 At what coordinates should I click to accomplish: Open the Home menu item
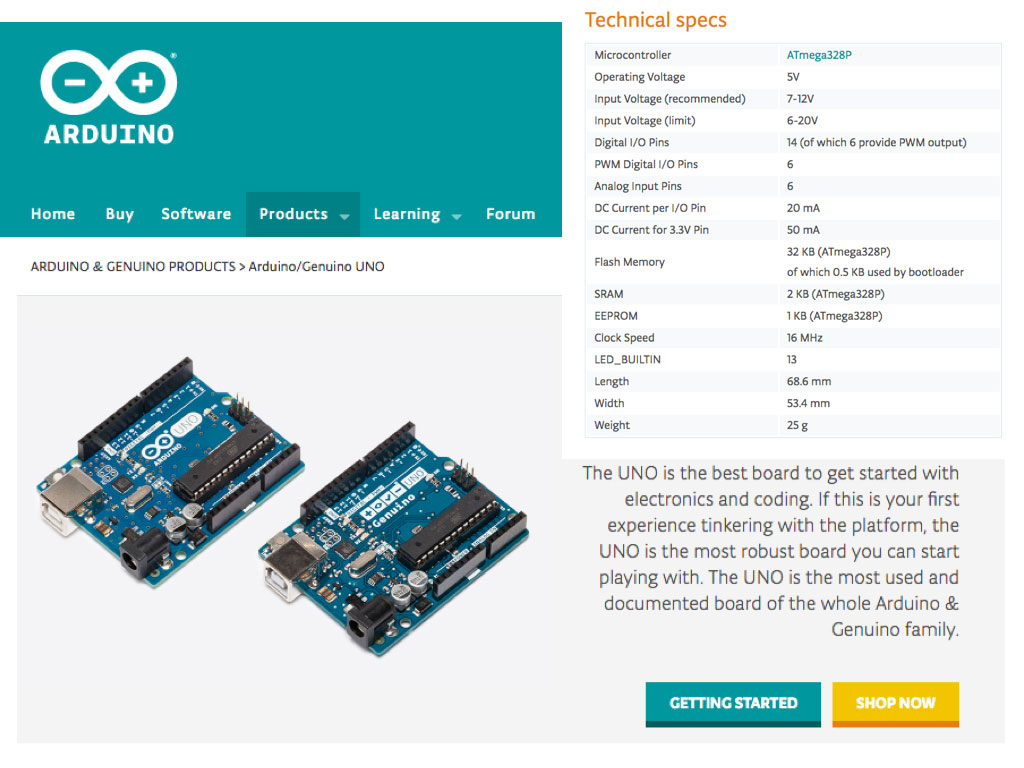tap(53, 214)
